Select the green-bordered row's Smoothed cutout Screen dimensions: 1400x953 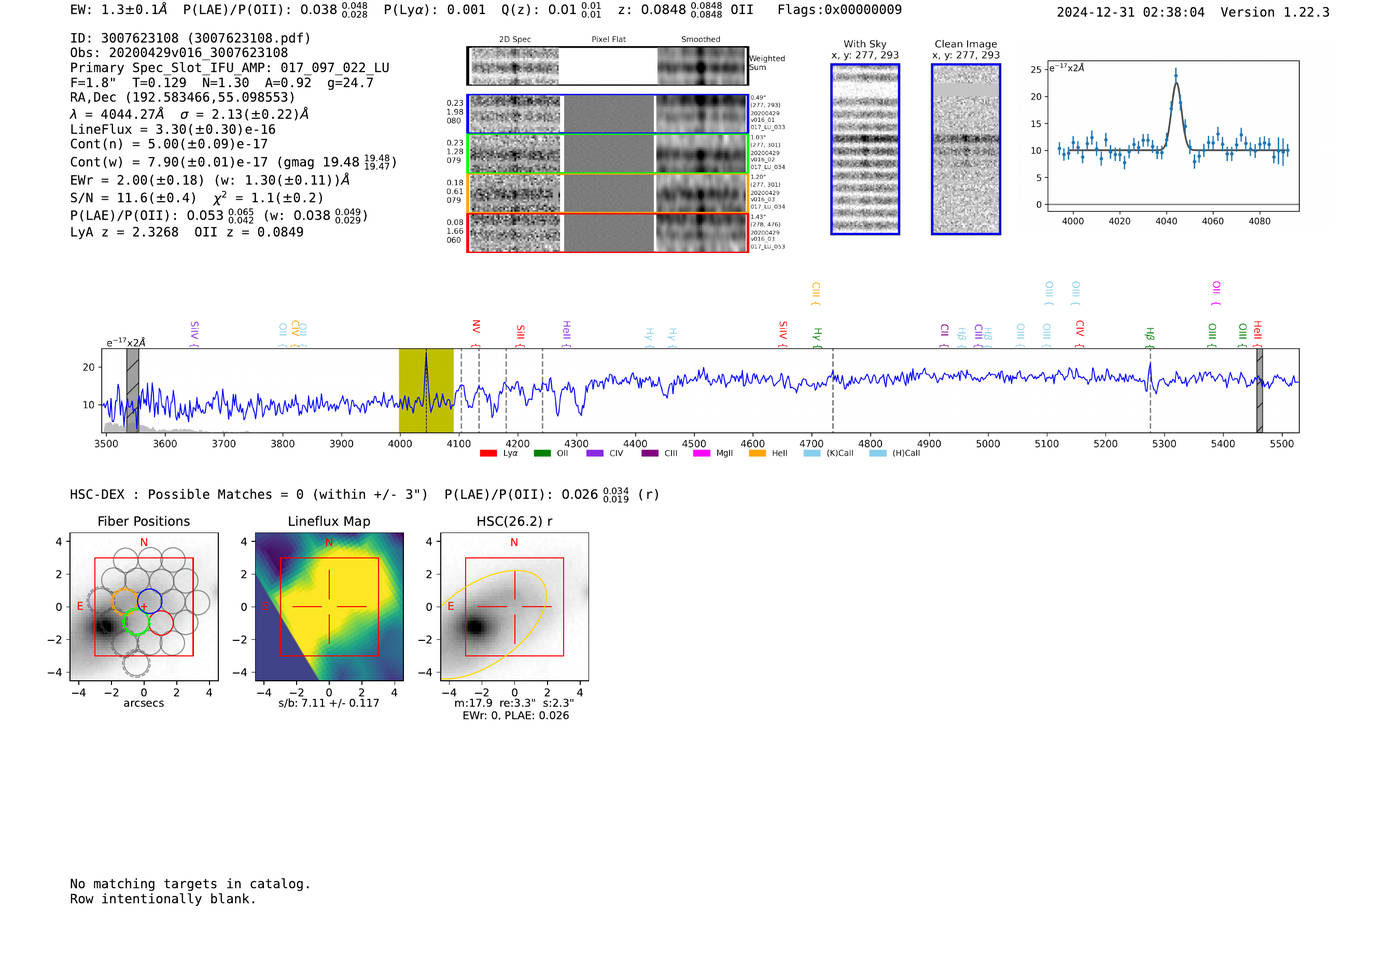(701, 154)
